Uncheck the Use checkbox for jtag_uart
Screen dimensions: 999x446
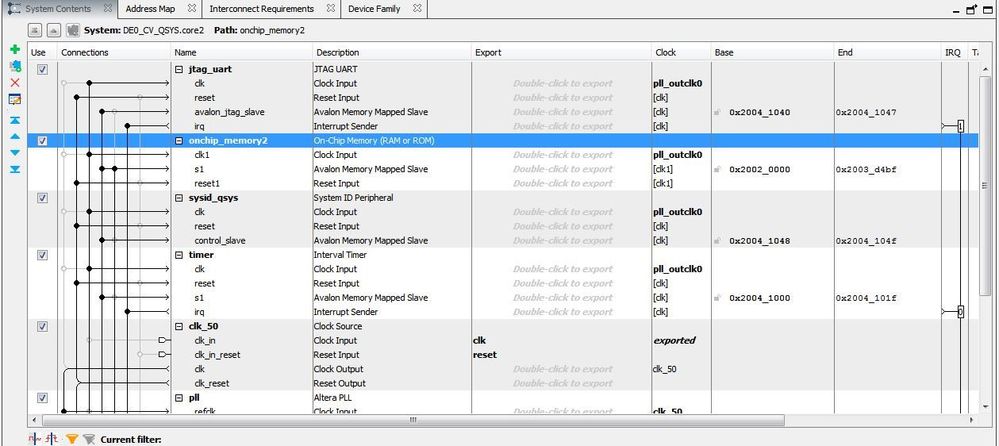[x=42, y=69]
